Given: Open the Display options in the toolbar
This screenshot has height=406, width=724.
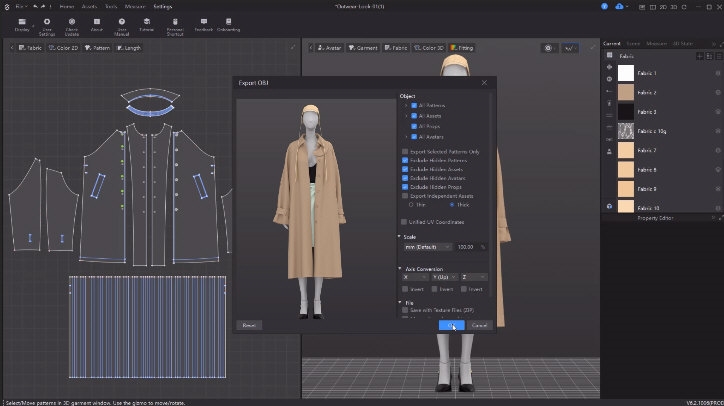Looking at the screenshot, I should [x=22, y=25].
